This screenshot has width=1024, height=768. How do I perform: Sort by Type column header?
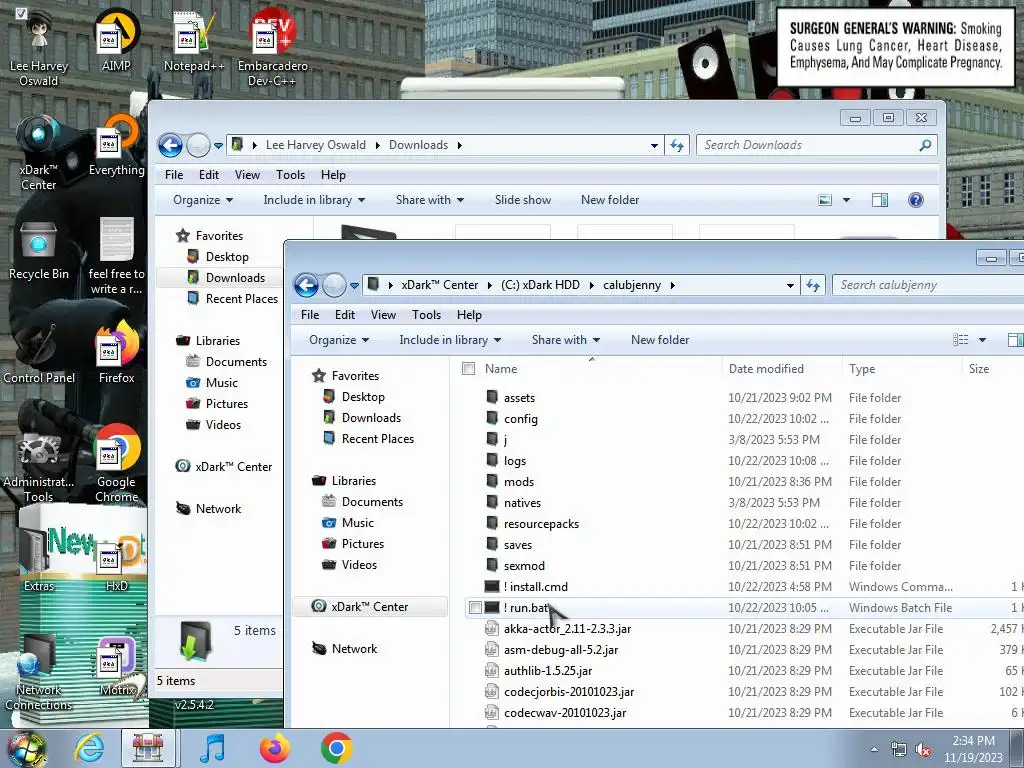click(862, 369)
